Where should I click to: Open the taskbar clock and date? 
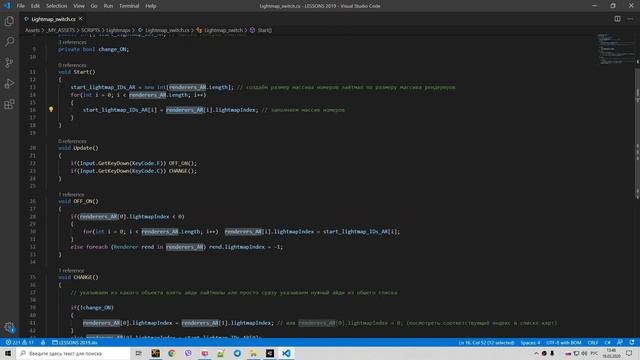[x=611, y=353]
